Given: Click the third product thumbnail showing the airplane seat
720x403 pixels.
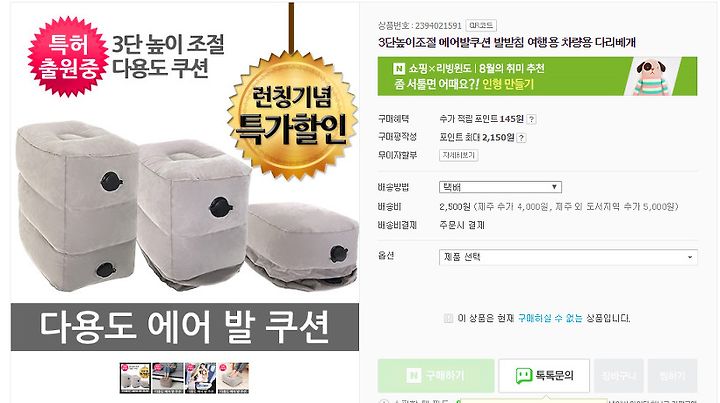Looking at the screenshot, I should [x=200, y=378].
